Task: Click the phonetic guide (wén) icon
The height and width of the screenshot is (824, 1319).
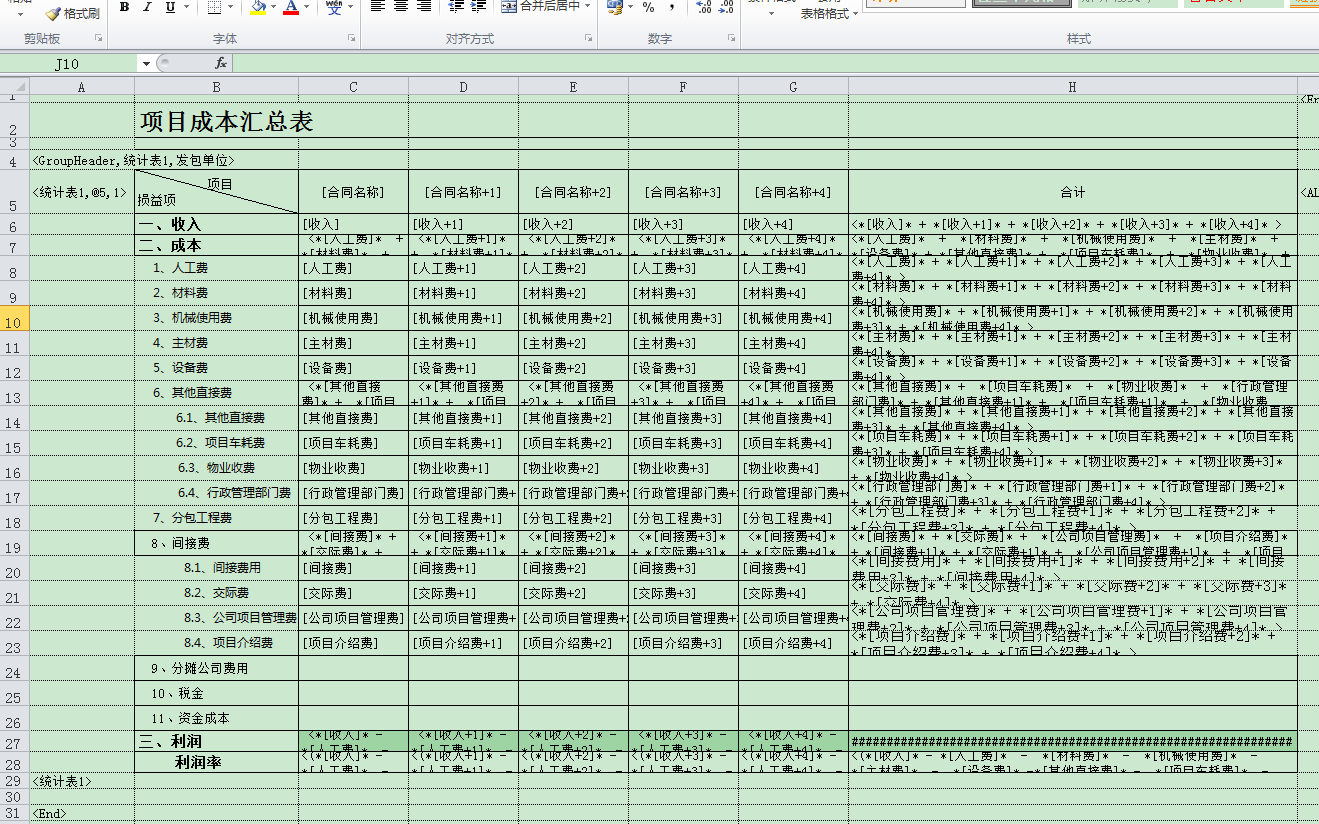Action: [x=334, y=8]
